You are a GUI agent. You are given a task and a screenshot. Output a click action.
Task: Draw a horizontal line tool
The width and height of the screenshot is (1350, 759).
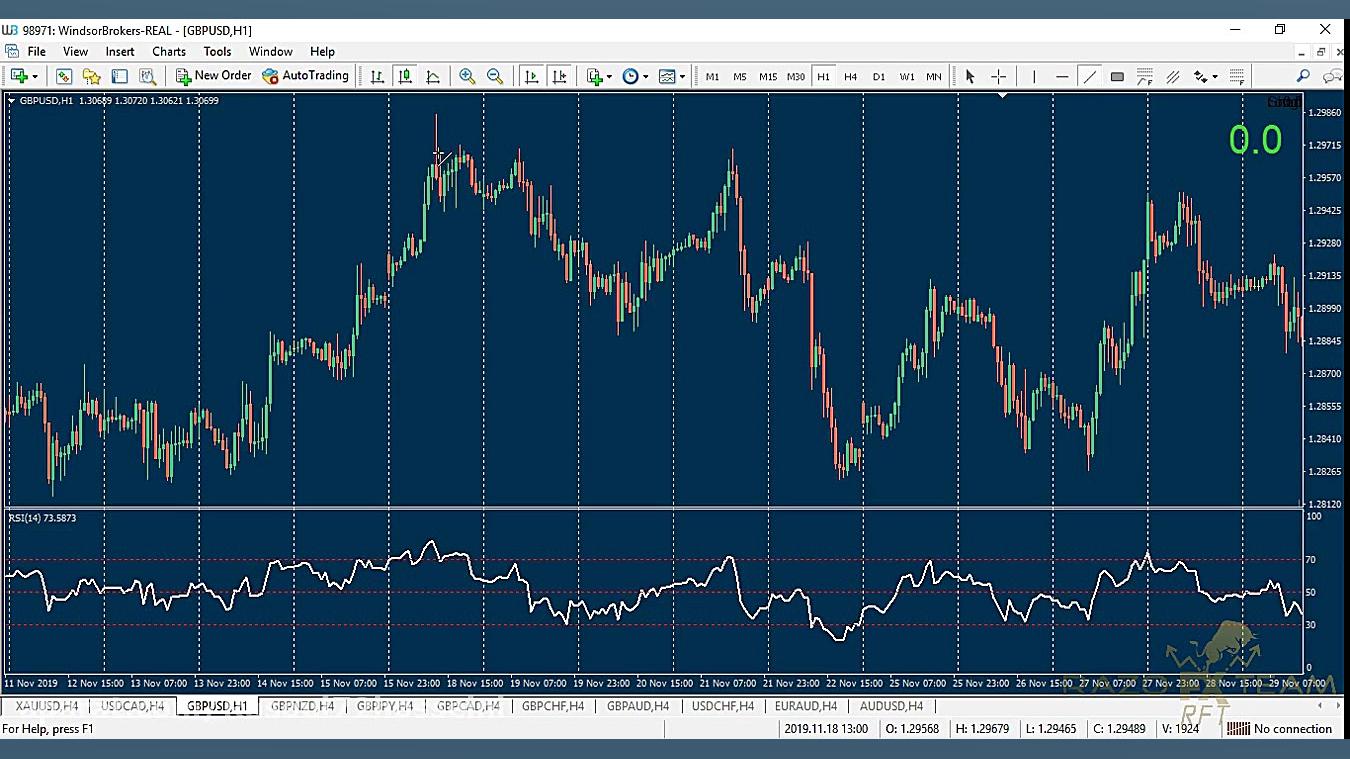[1062, 76]
